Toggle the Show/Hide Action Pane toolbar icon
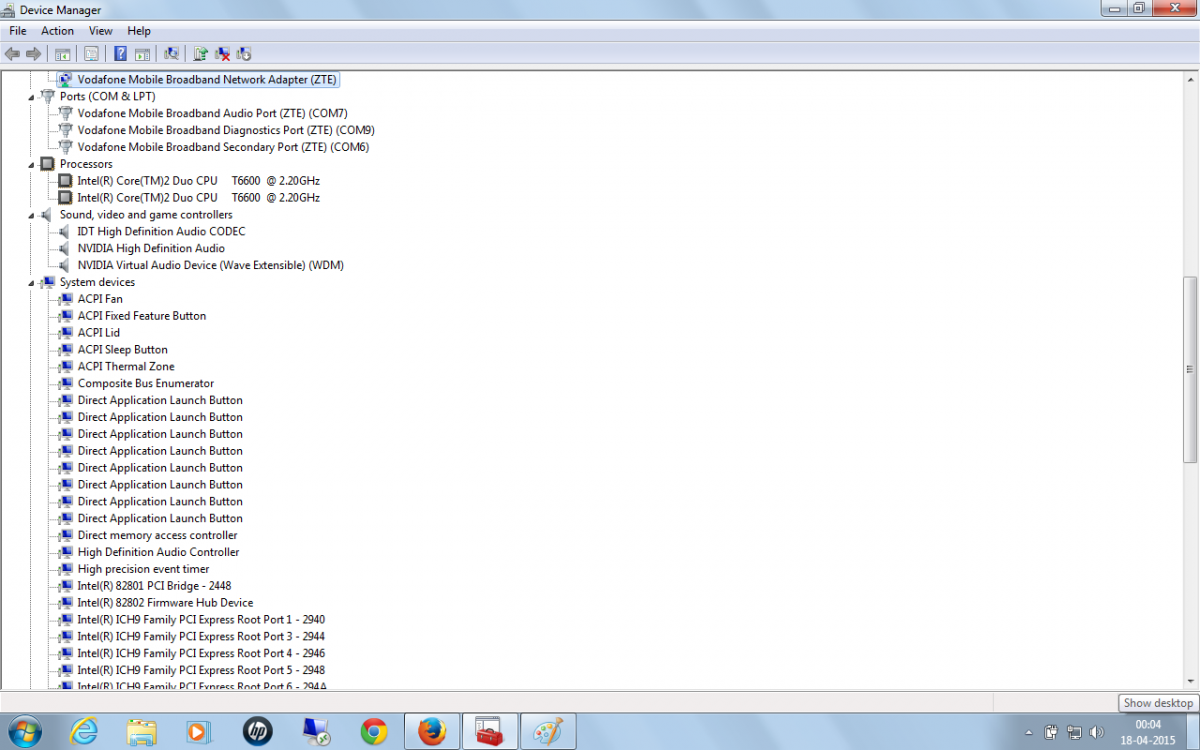 142,53
